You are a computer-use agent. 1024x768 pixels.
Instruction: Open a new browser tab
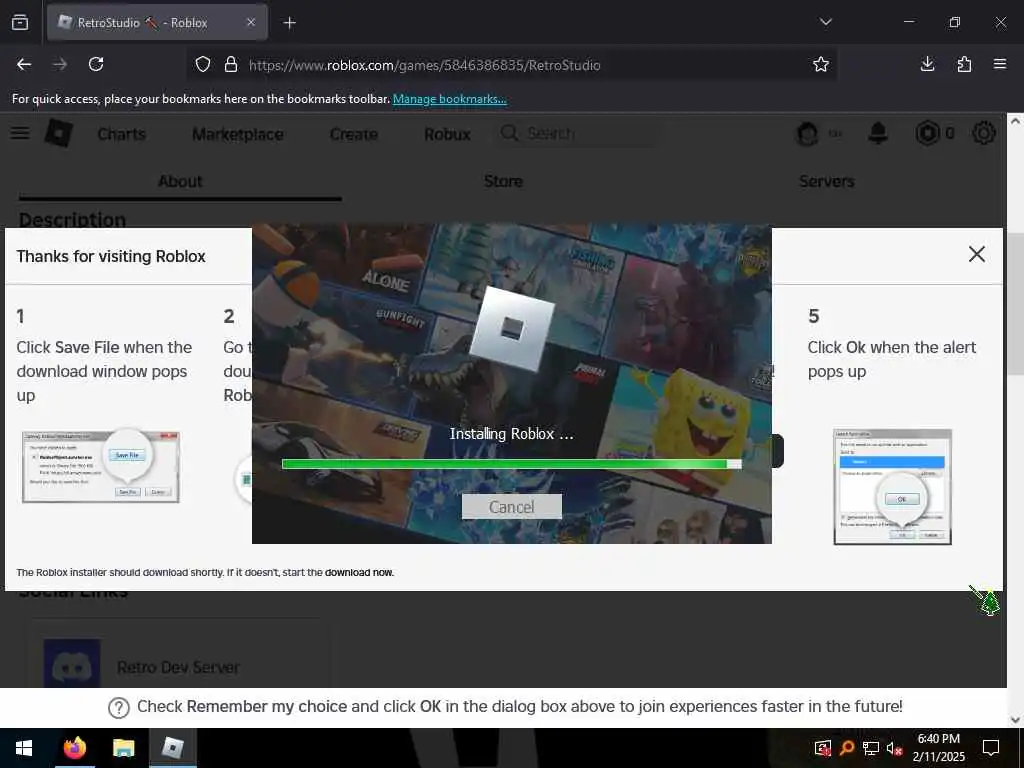(x=289, y=23)
